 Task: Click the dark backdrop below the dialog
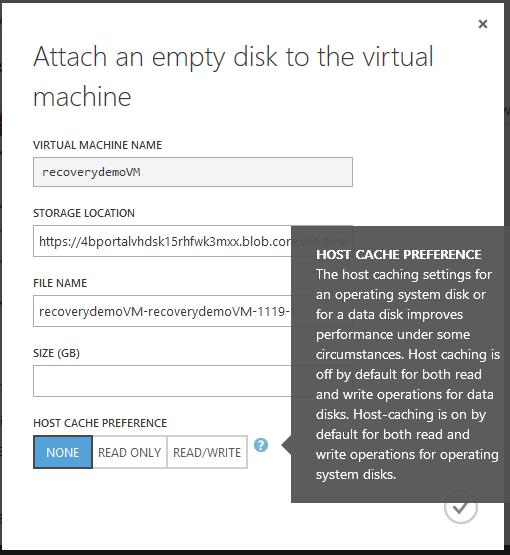point(255,553)
